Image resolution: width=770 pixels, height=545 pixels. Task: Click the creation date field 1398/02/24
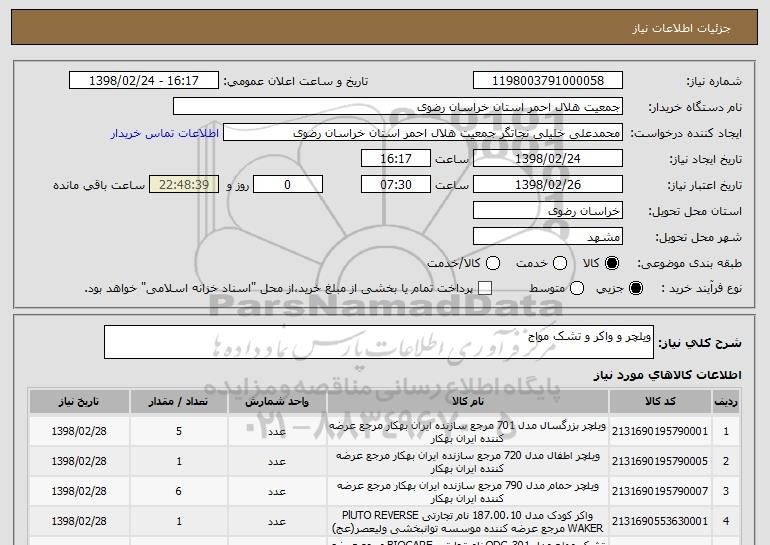coord(548,159)
